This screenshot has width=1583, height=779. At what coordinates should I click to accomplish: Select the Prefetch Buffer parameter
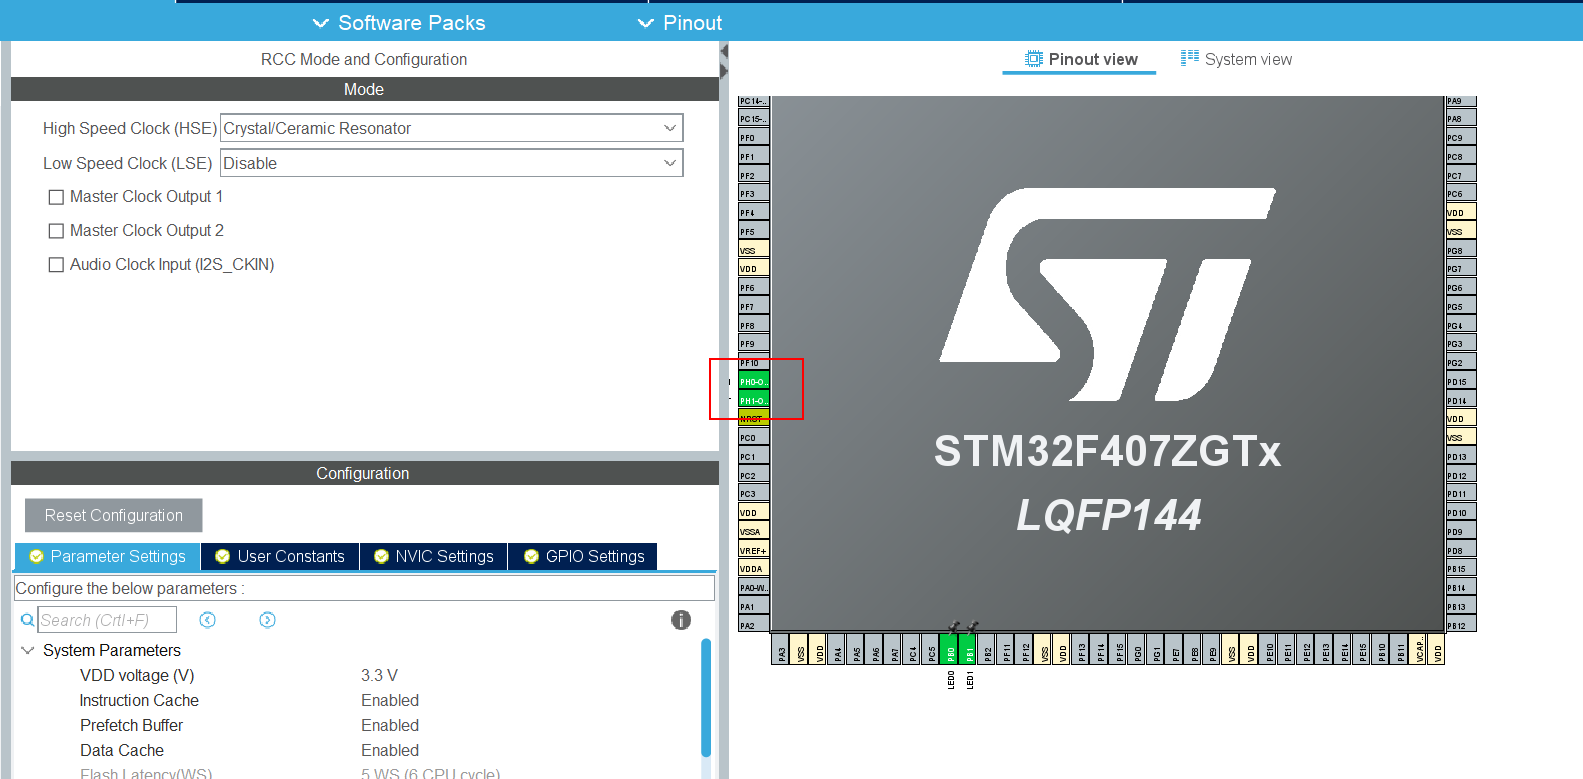point(131,725)
